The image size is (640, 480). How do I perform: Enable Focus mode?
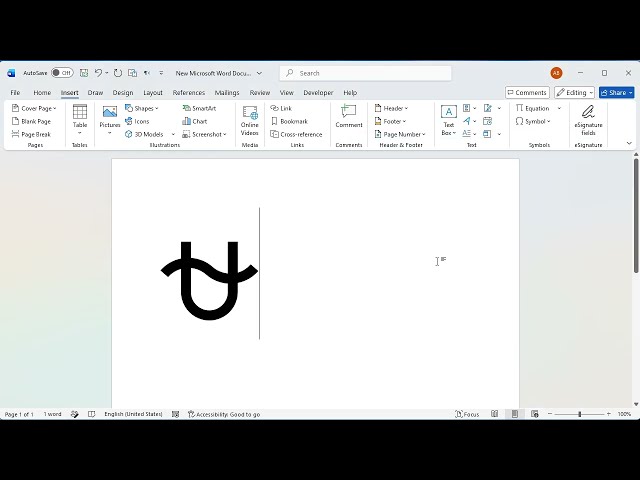(x=467, y=414)
